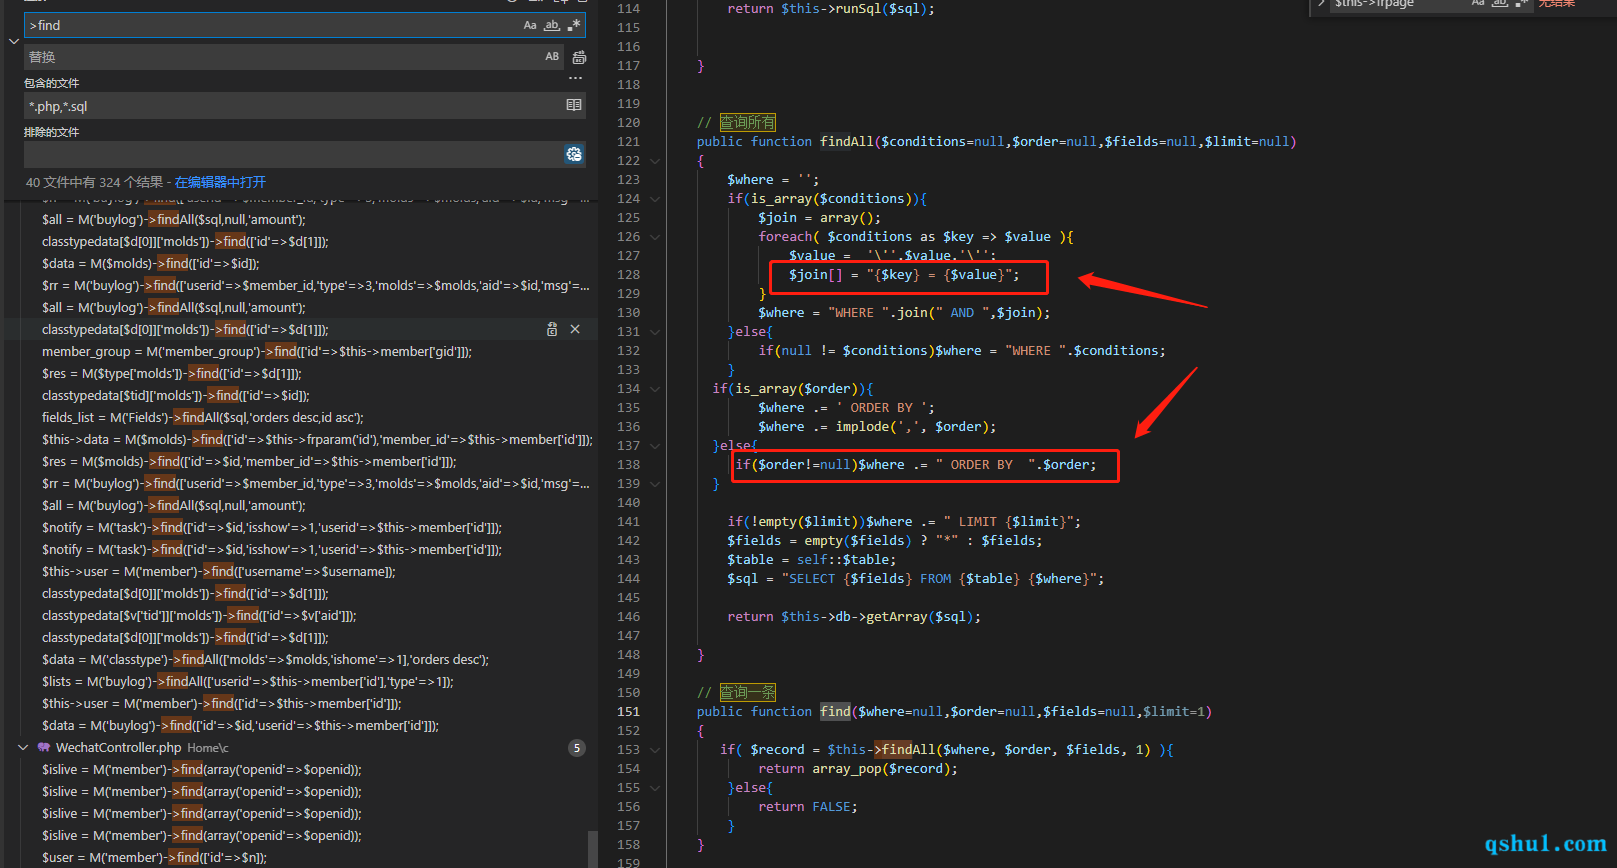Open result $lists = M('buylog')->findAll

(248, 681)
